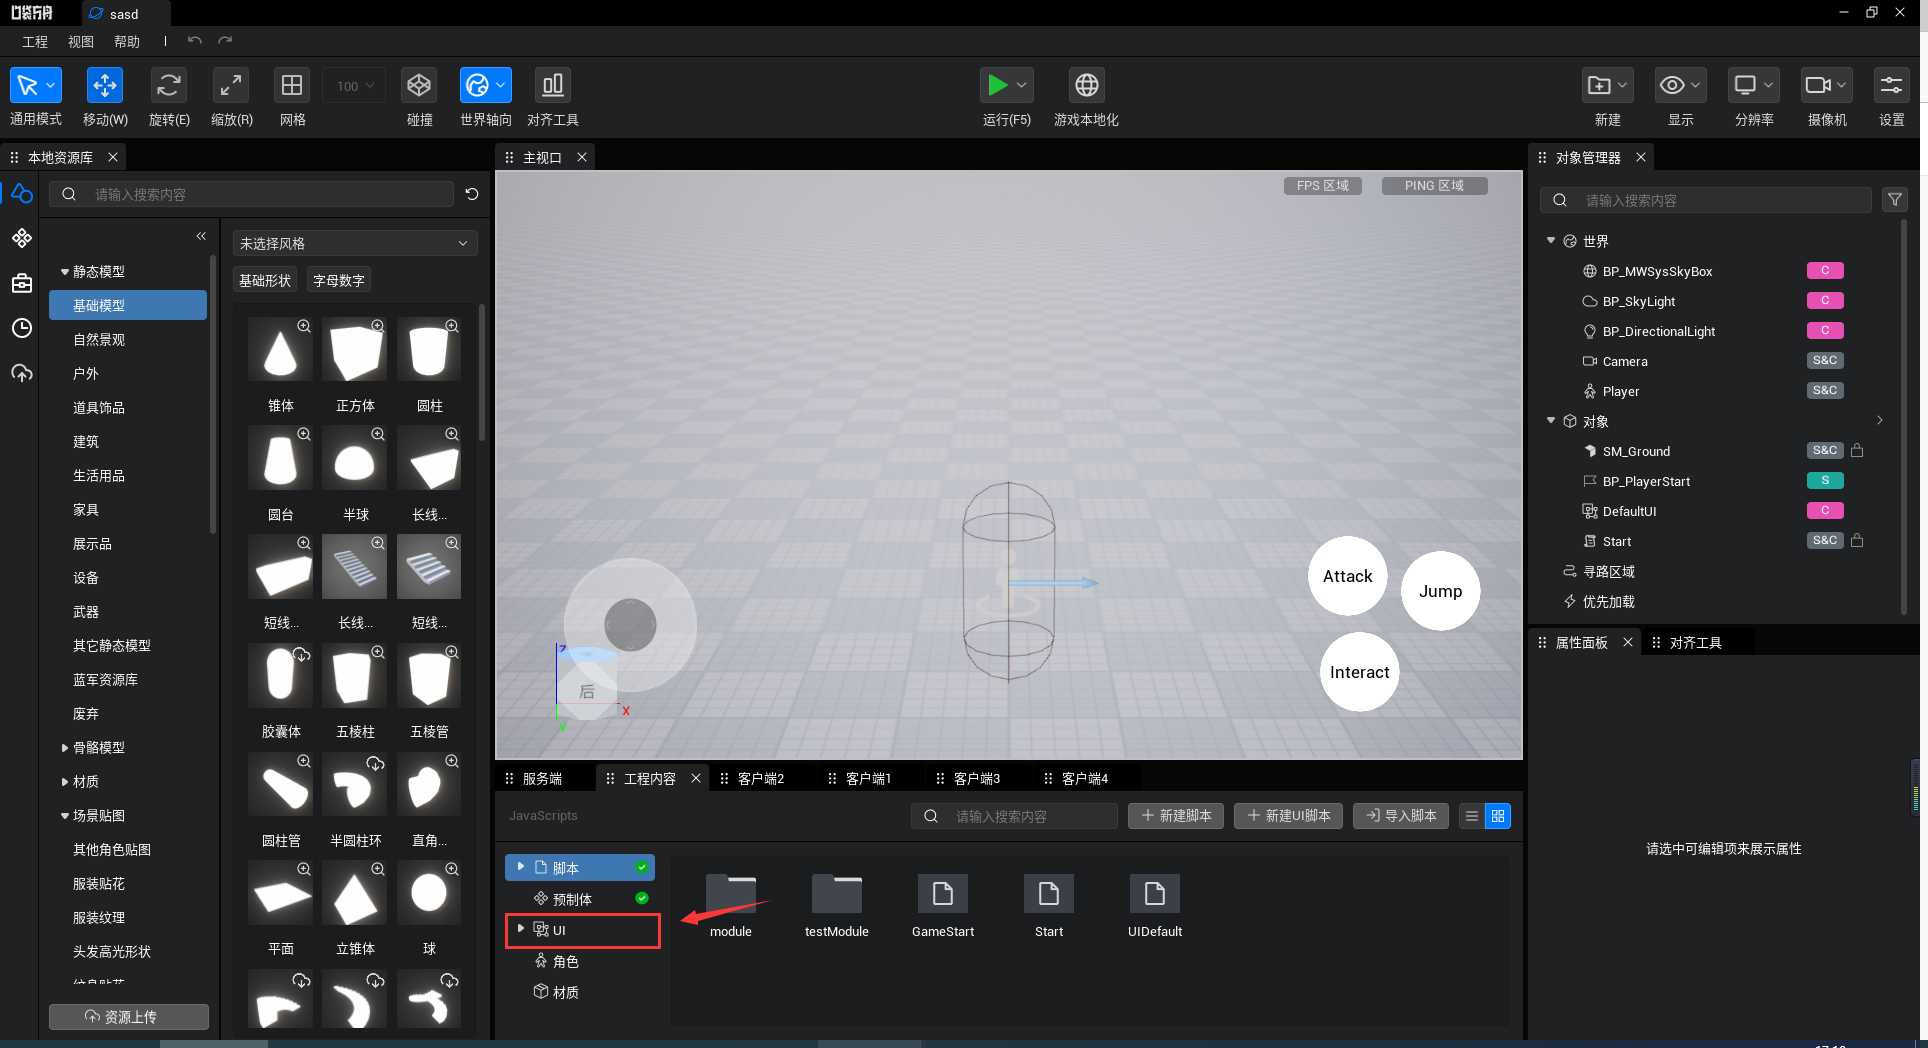Switch project content to grid view

[x=1498, y=816]
